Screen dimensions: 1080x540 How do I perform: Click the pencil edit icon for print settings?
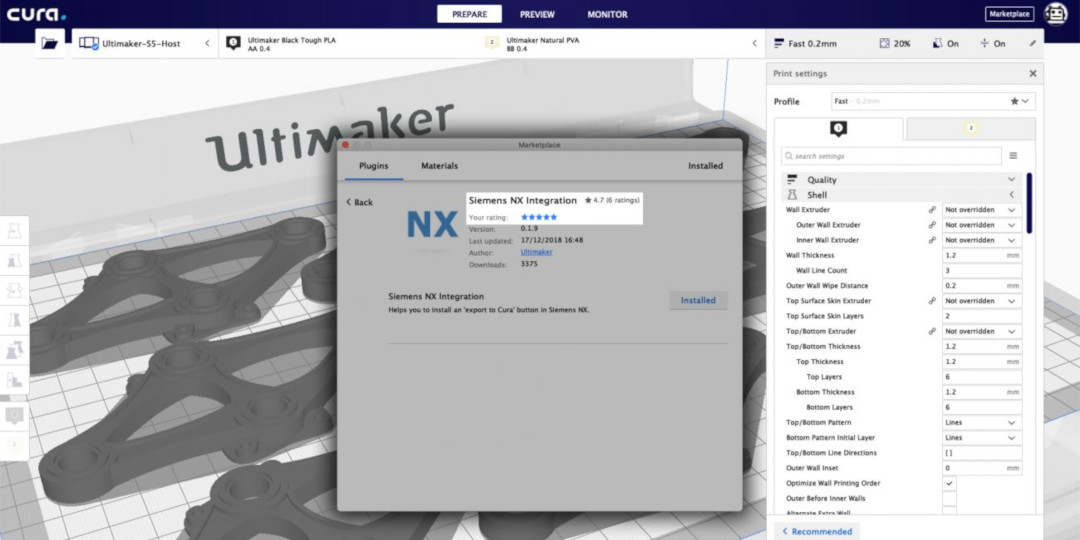click(1032, 43)
